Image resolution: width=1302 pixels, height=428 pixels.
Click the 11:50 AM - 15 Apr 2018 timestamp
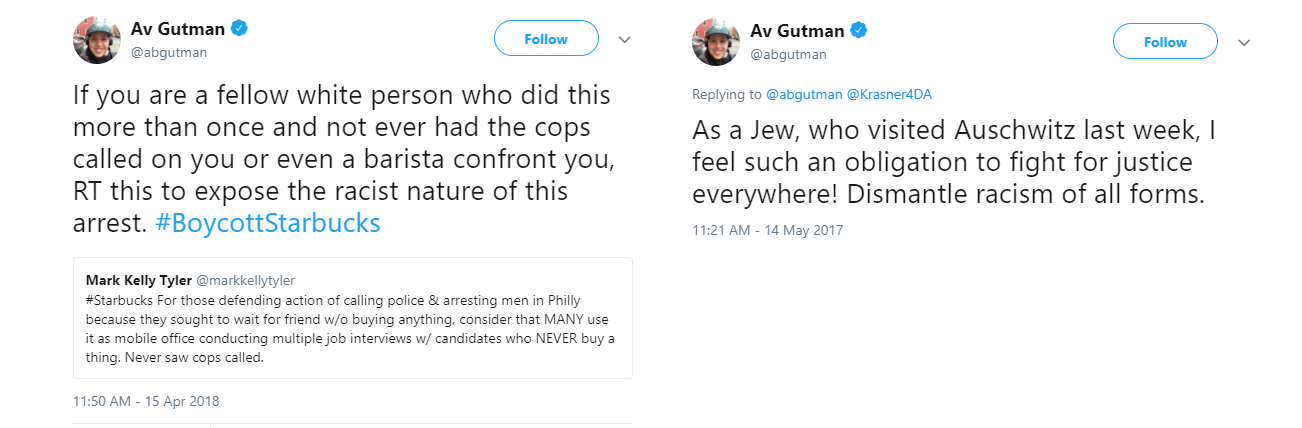coord(146,401)
